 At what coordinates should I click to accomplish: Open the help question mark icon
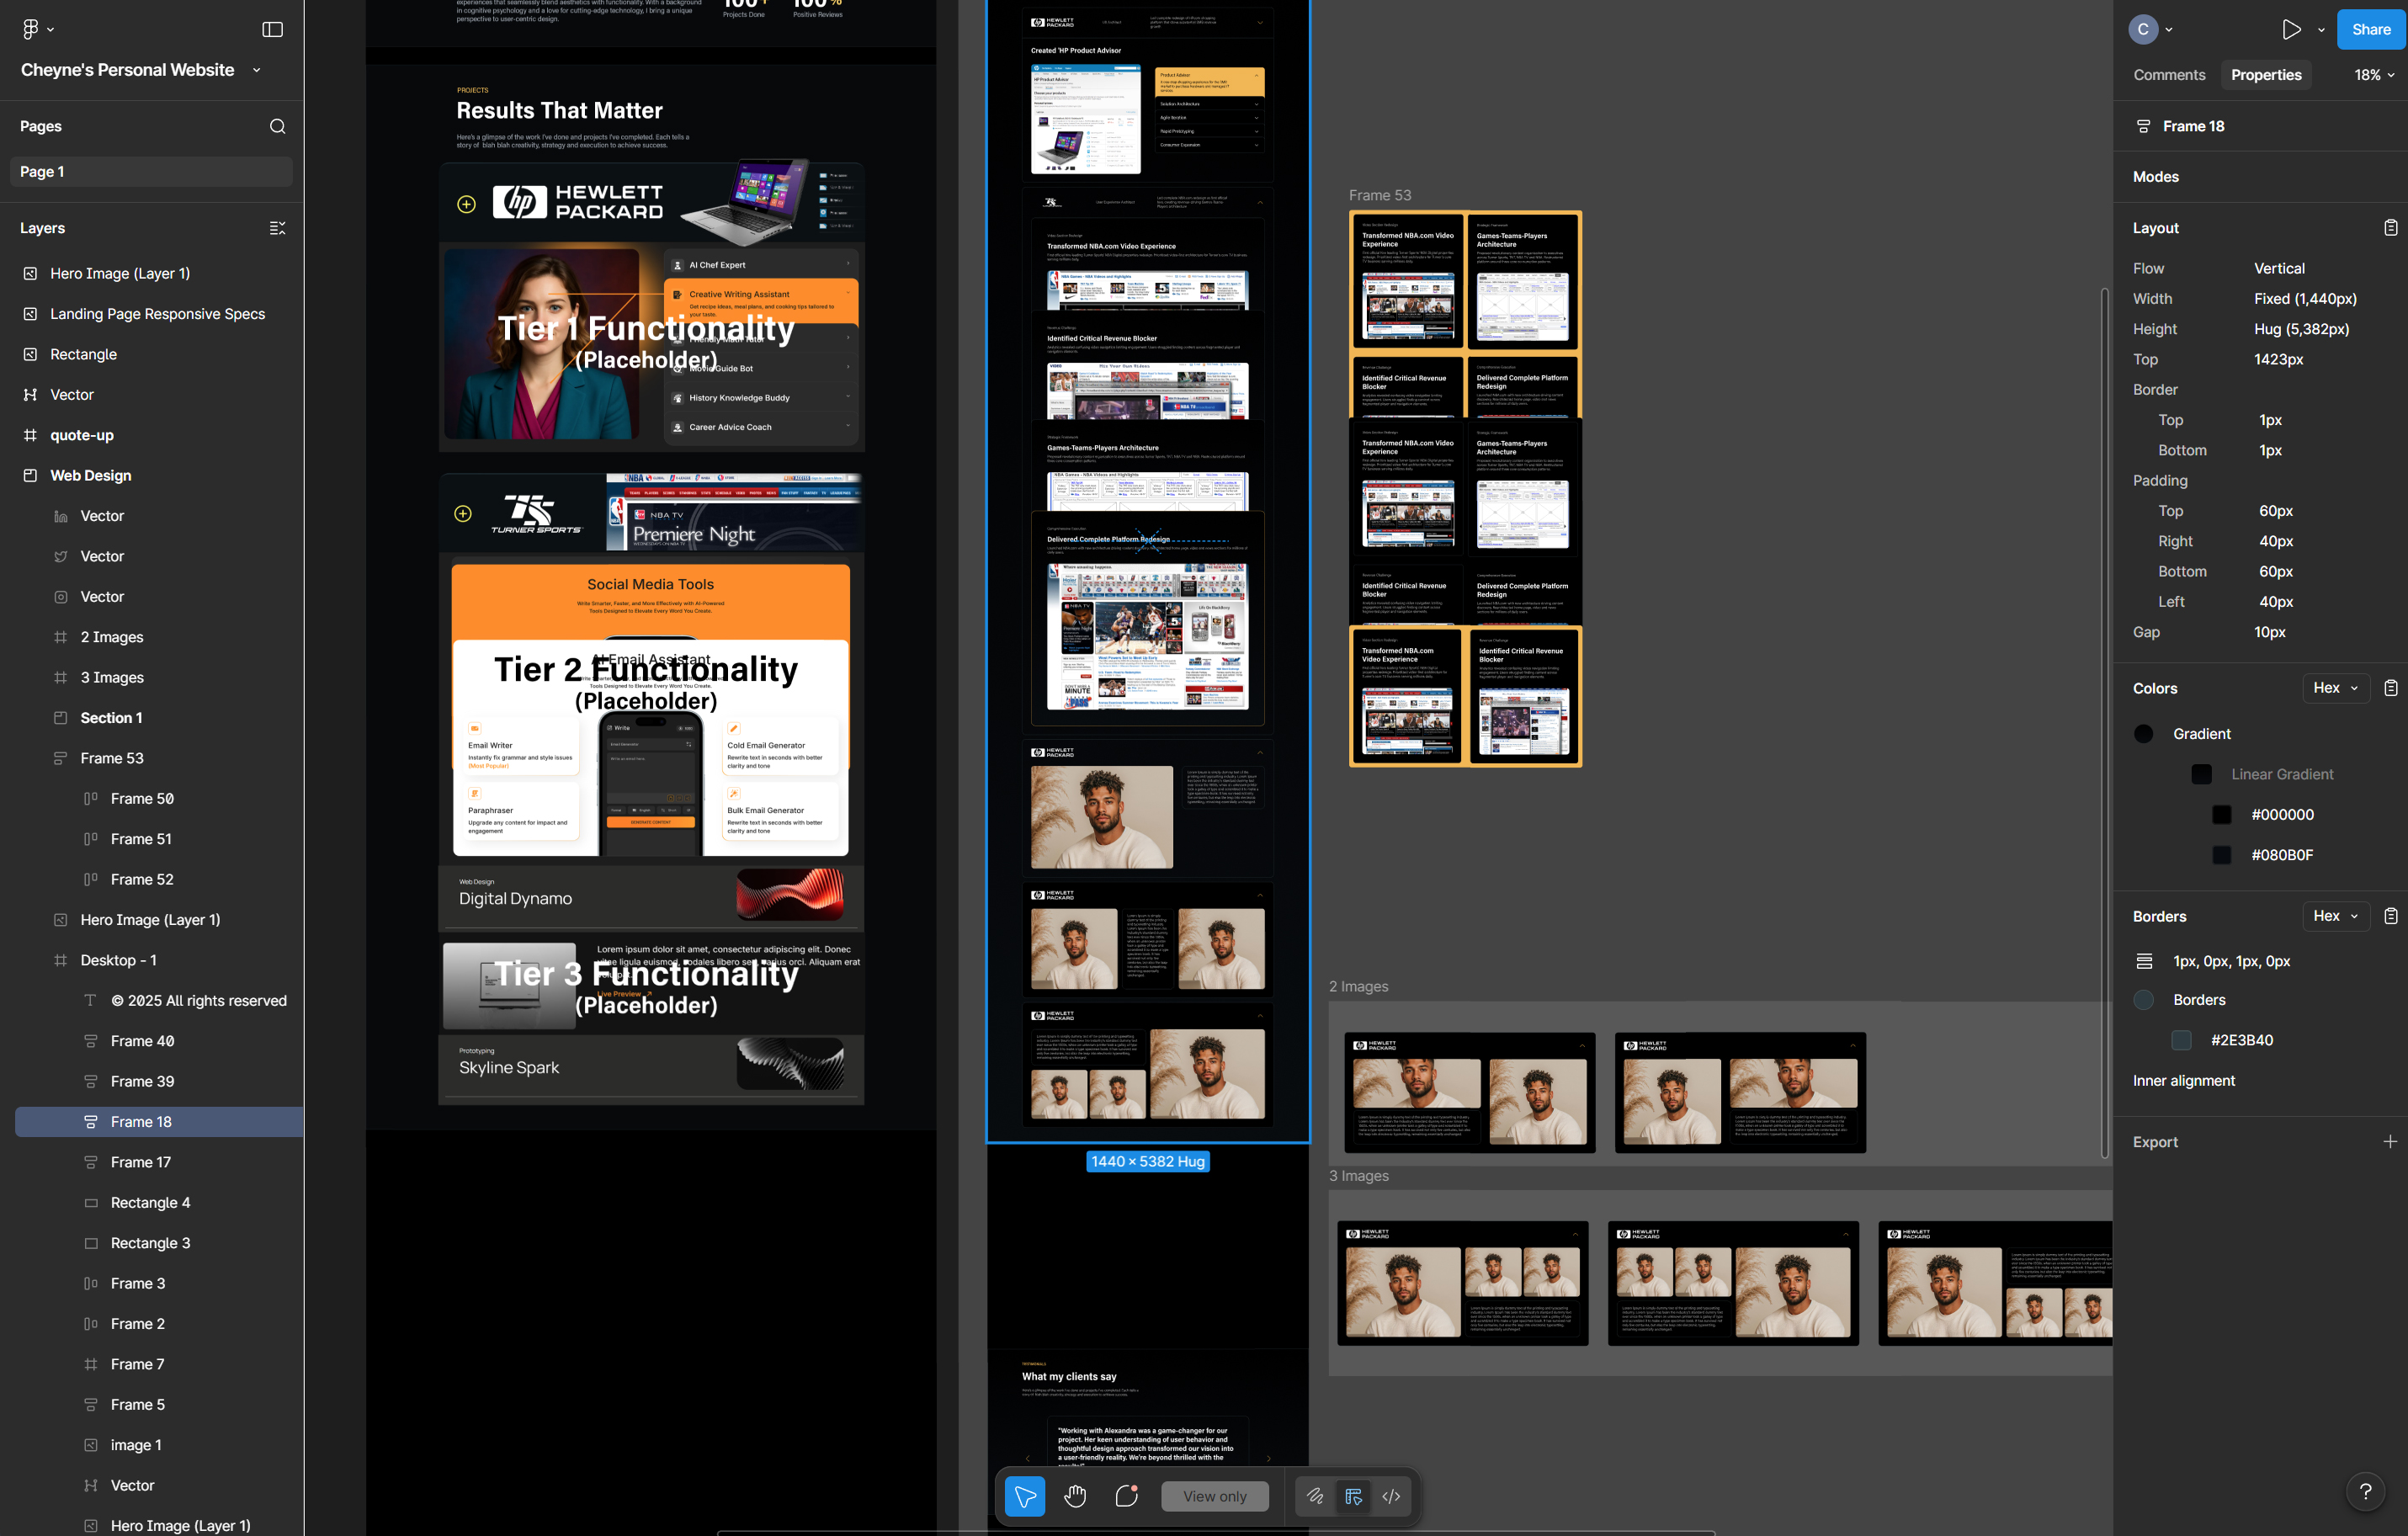click(x=2366, y=1492)
